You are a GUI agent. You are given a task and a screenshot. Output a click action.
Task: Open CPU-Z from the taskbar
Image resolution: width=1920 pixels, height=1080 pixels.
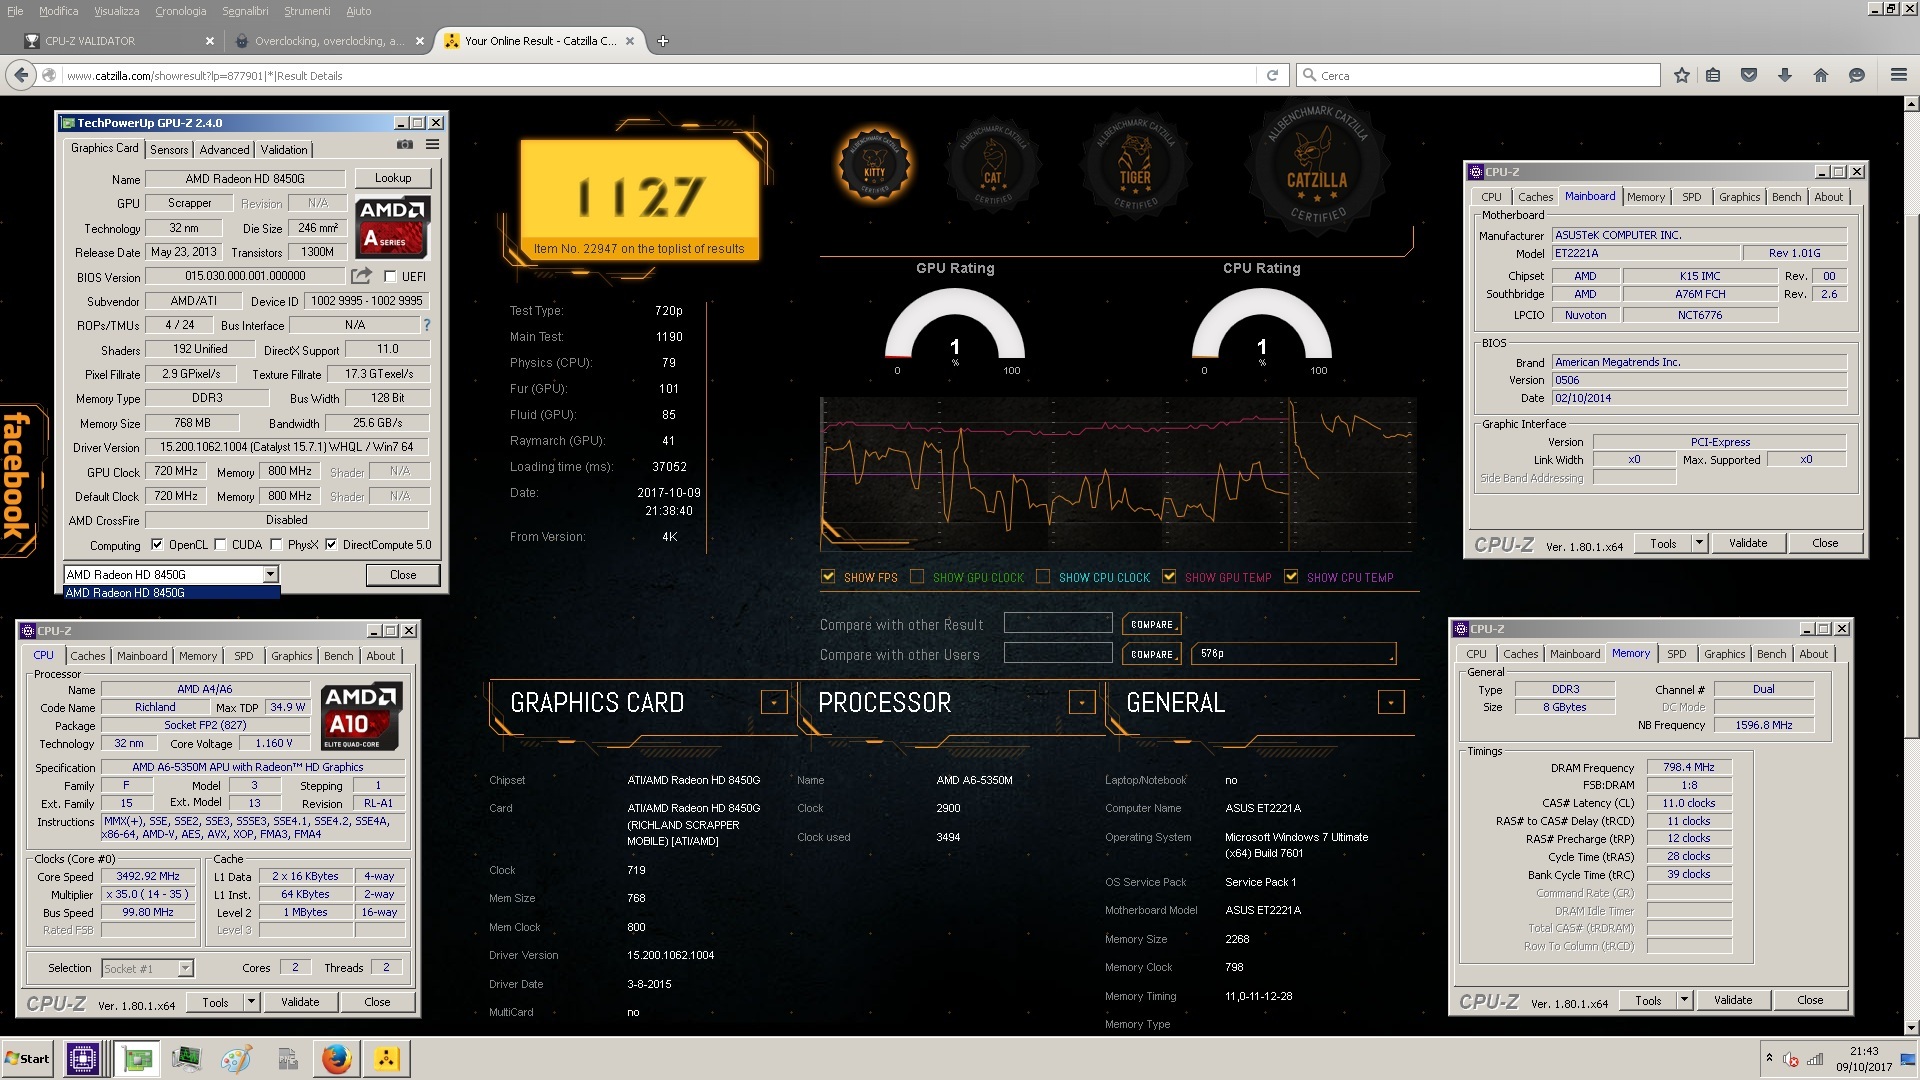pos(83,1059)
